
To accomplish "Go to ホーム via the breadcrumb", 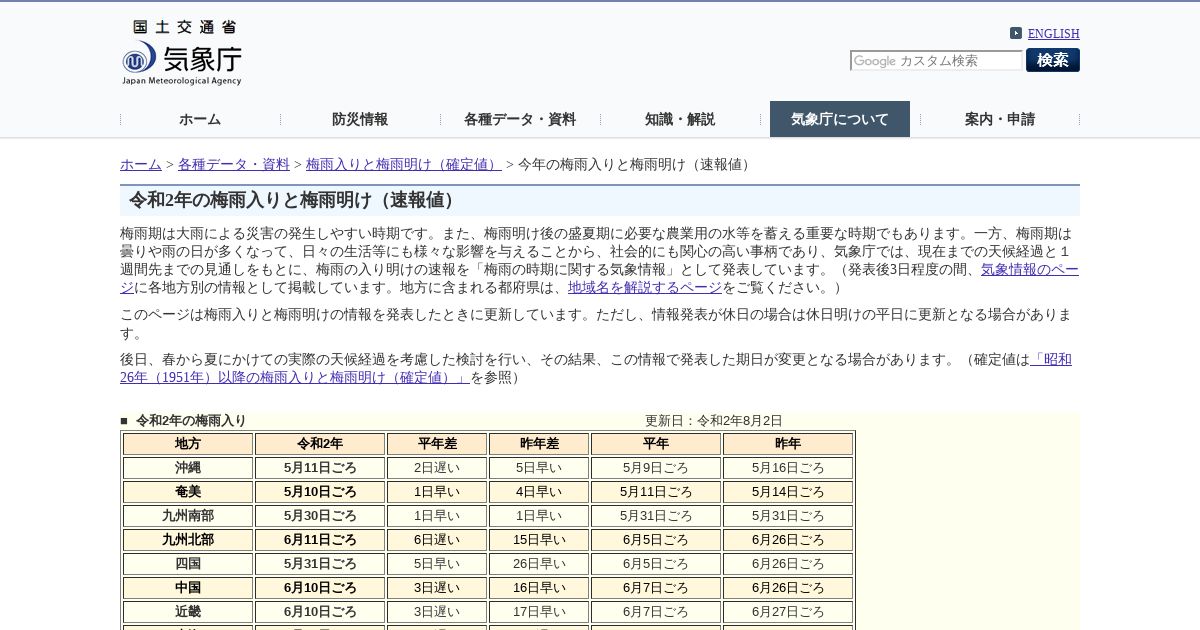I will tap(141, 164).
